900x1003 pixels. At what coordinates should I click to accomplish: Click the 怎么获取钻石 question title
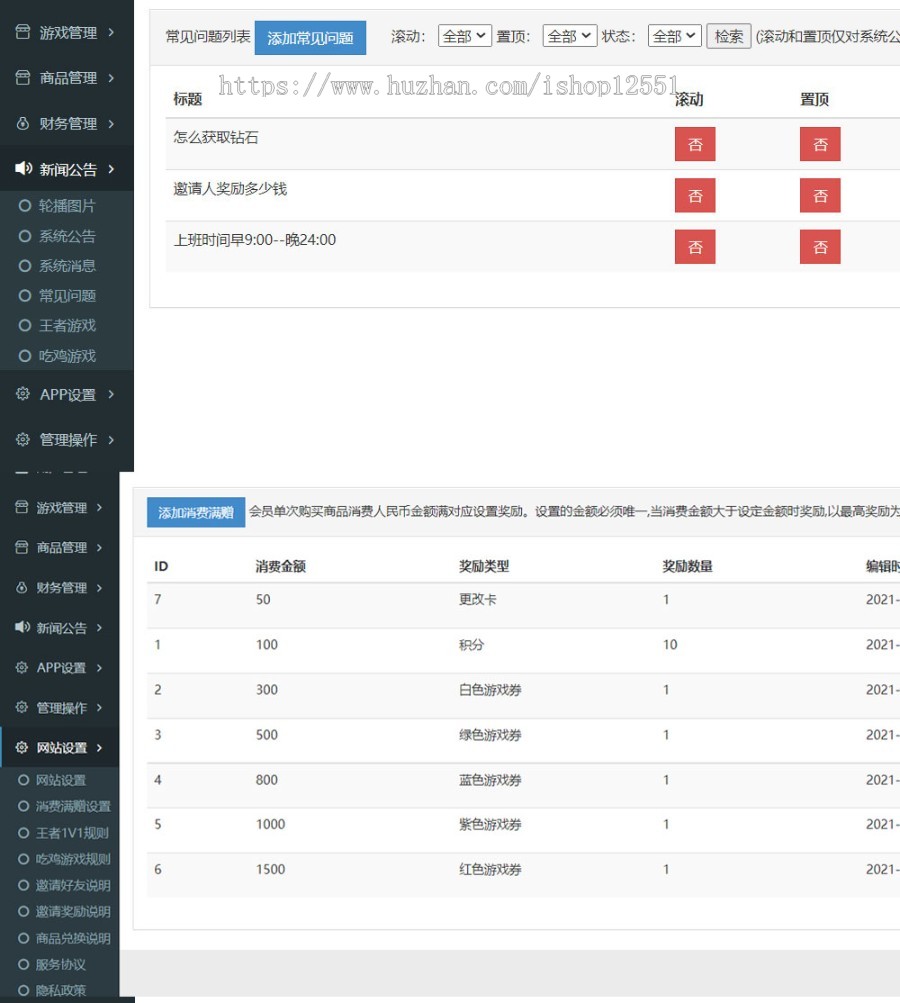[216, 137]
